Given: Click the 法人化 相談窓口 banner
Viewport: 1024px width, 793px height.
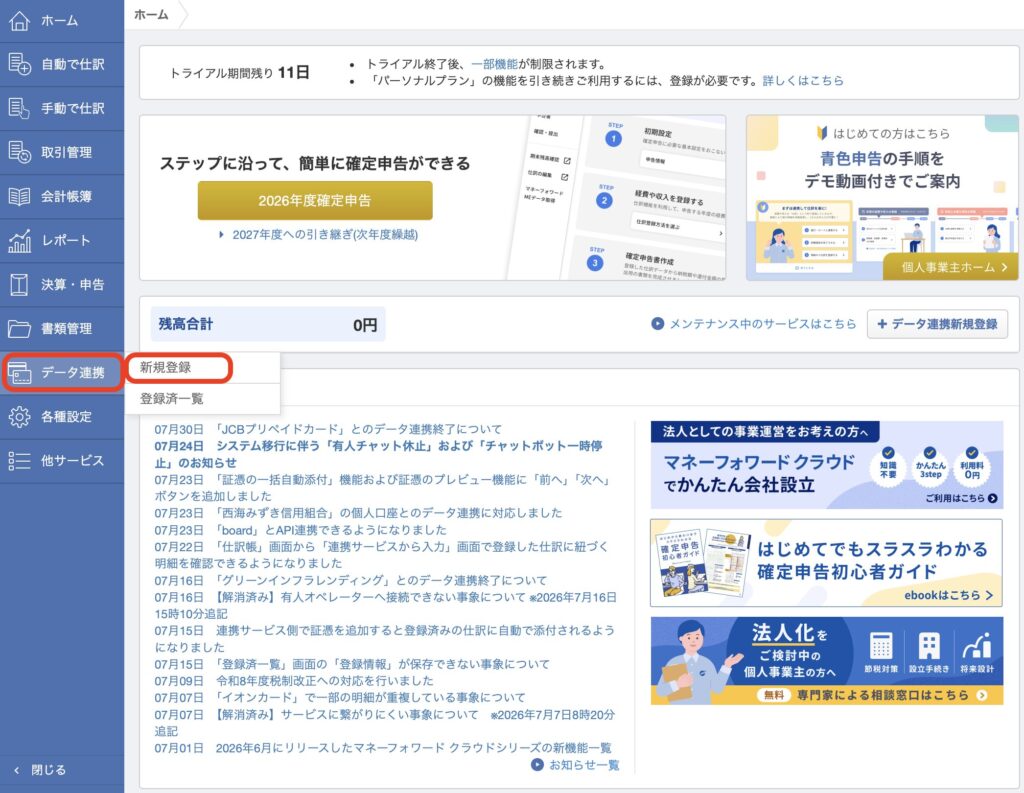Looking at the screenshot, I should point(827,660).
